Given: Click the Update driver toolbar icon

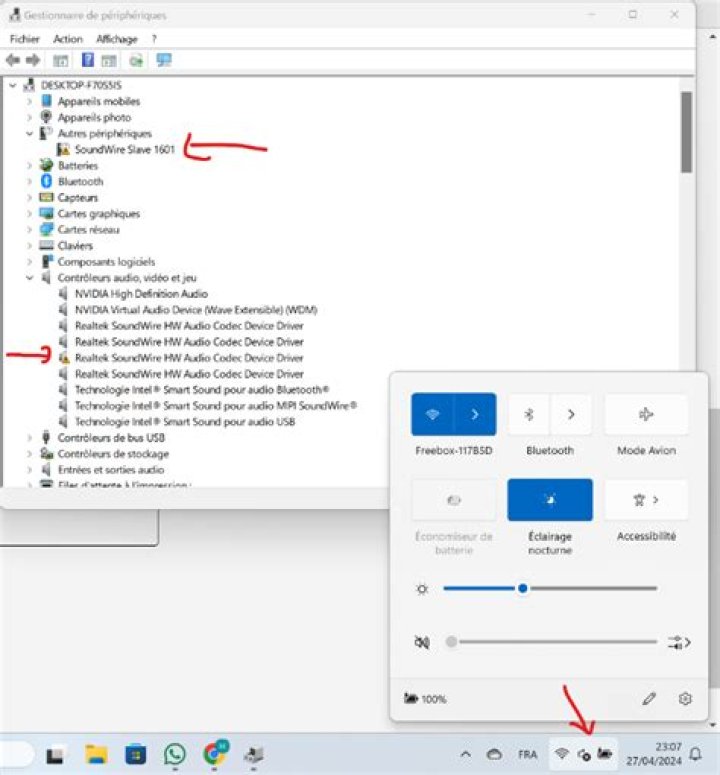Looking at the screenshot, I should coord(136,60).
